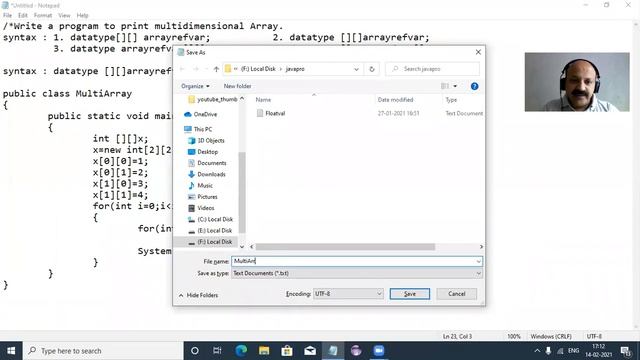Click the New folder button
The image size is (640, 360).
click(x=237, y=86)
